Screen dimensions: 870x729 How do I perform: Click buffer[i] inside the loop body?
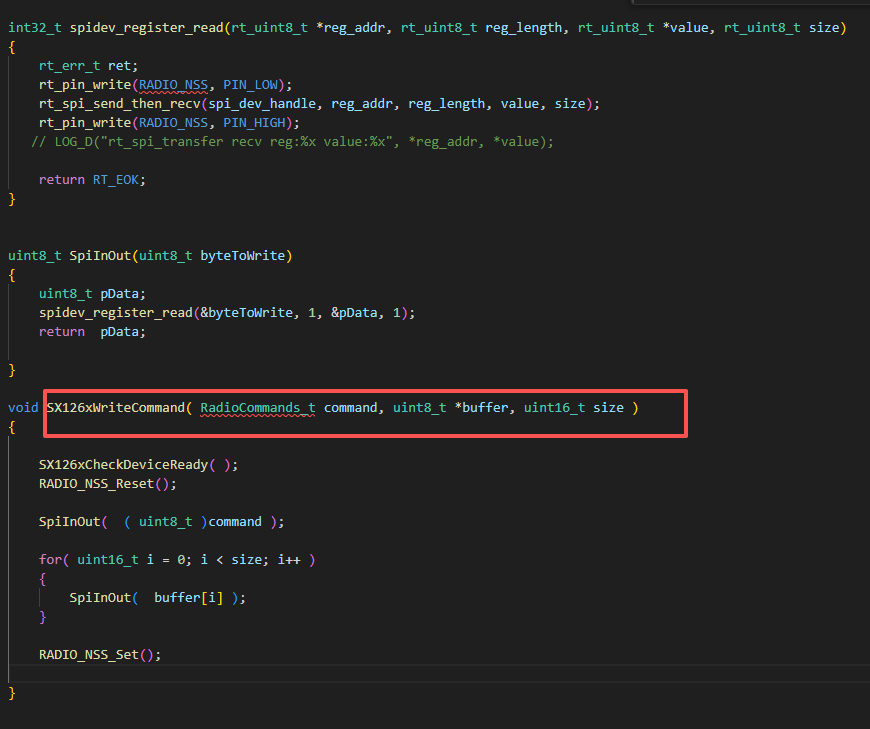188,598
